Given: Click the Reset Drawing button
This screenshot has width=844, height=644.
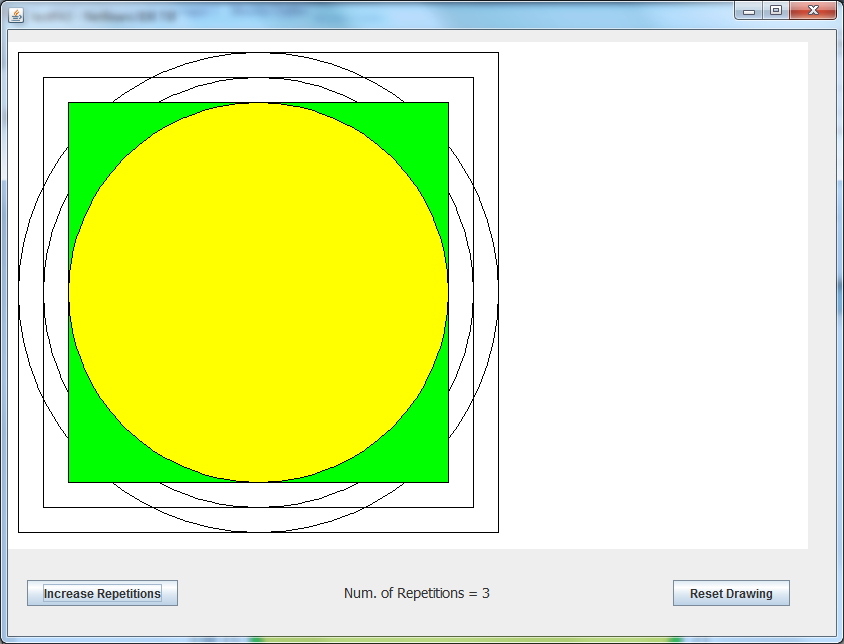Looking at the screenshot, I should click(x=731, y=593).
